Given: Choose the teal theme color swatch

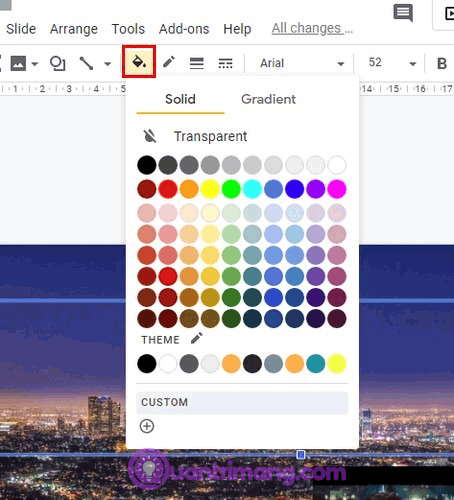Looking at the screenshot, I should click(x=316, y=363).
